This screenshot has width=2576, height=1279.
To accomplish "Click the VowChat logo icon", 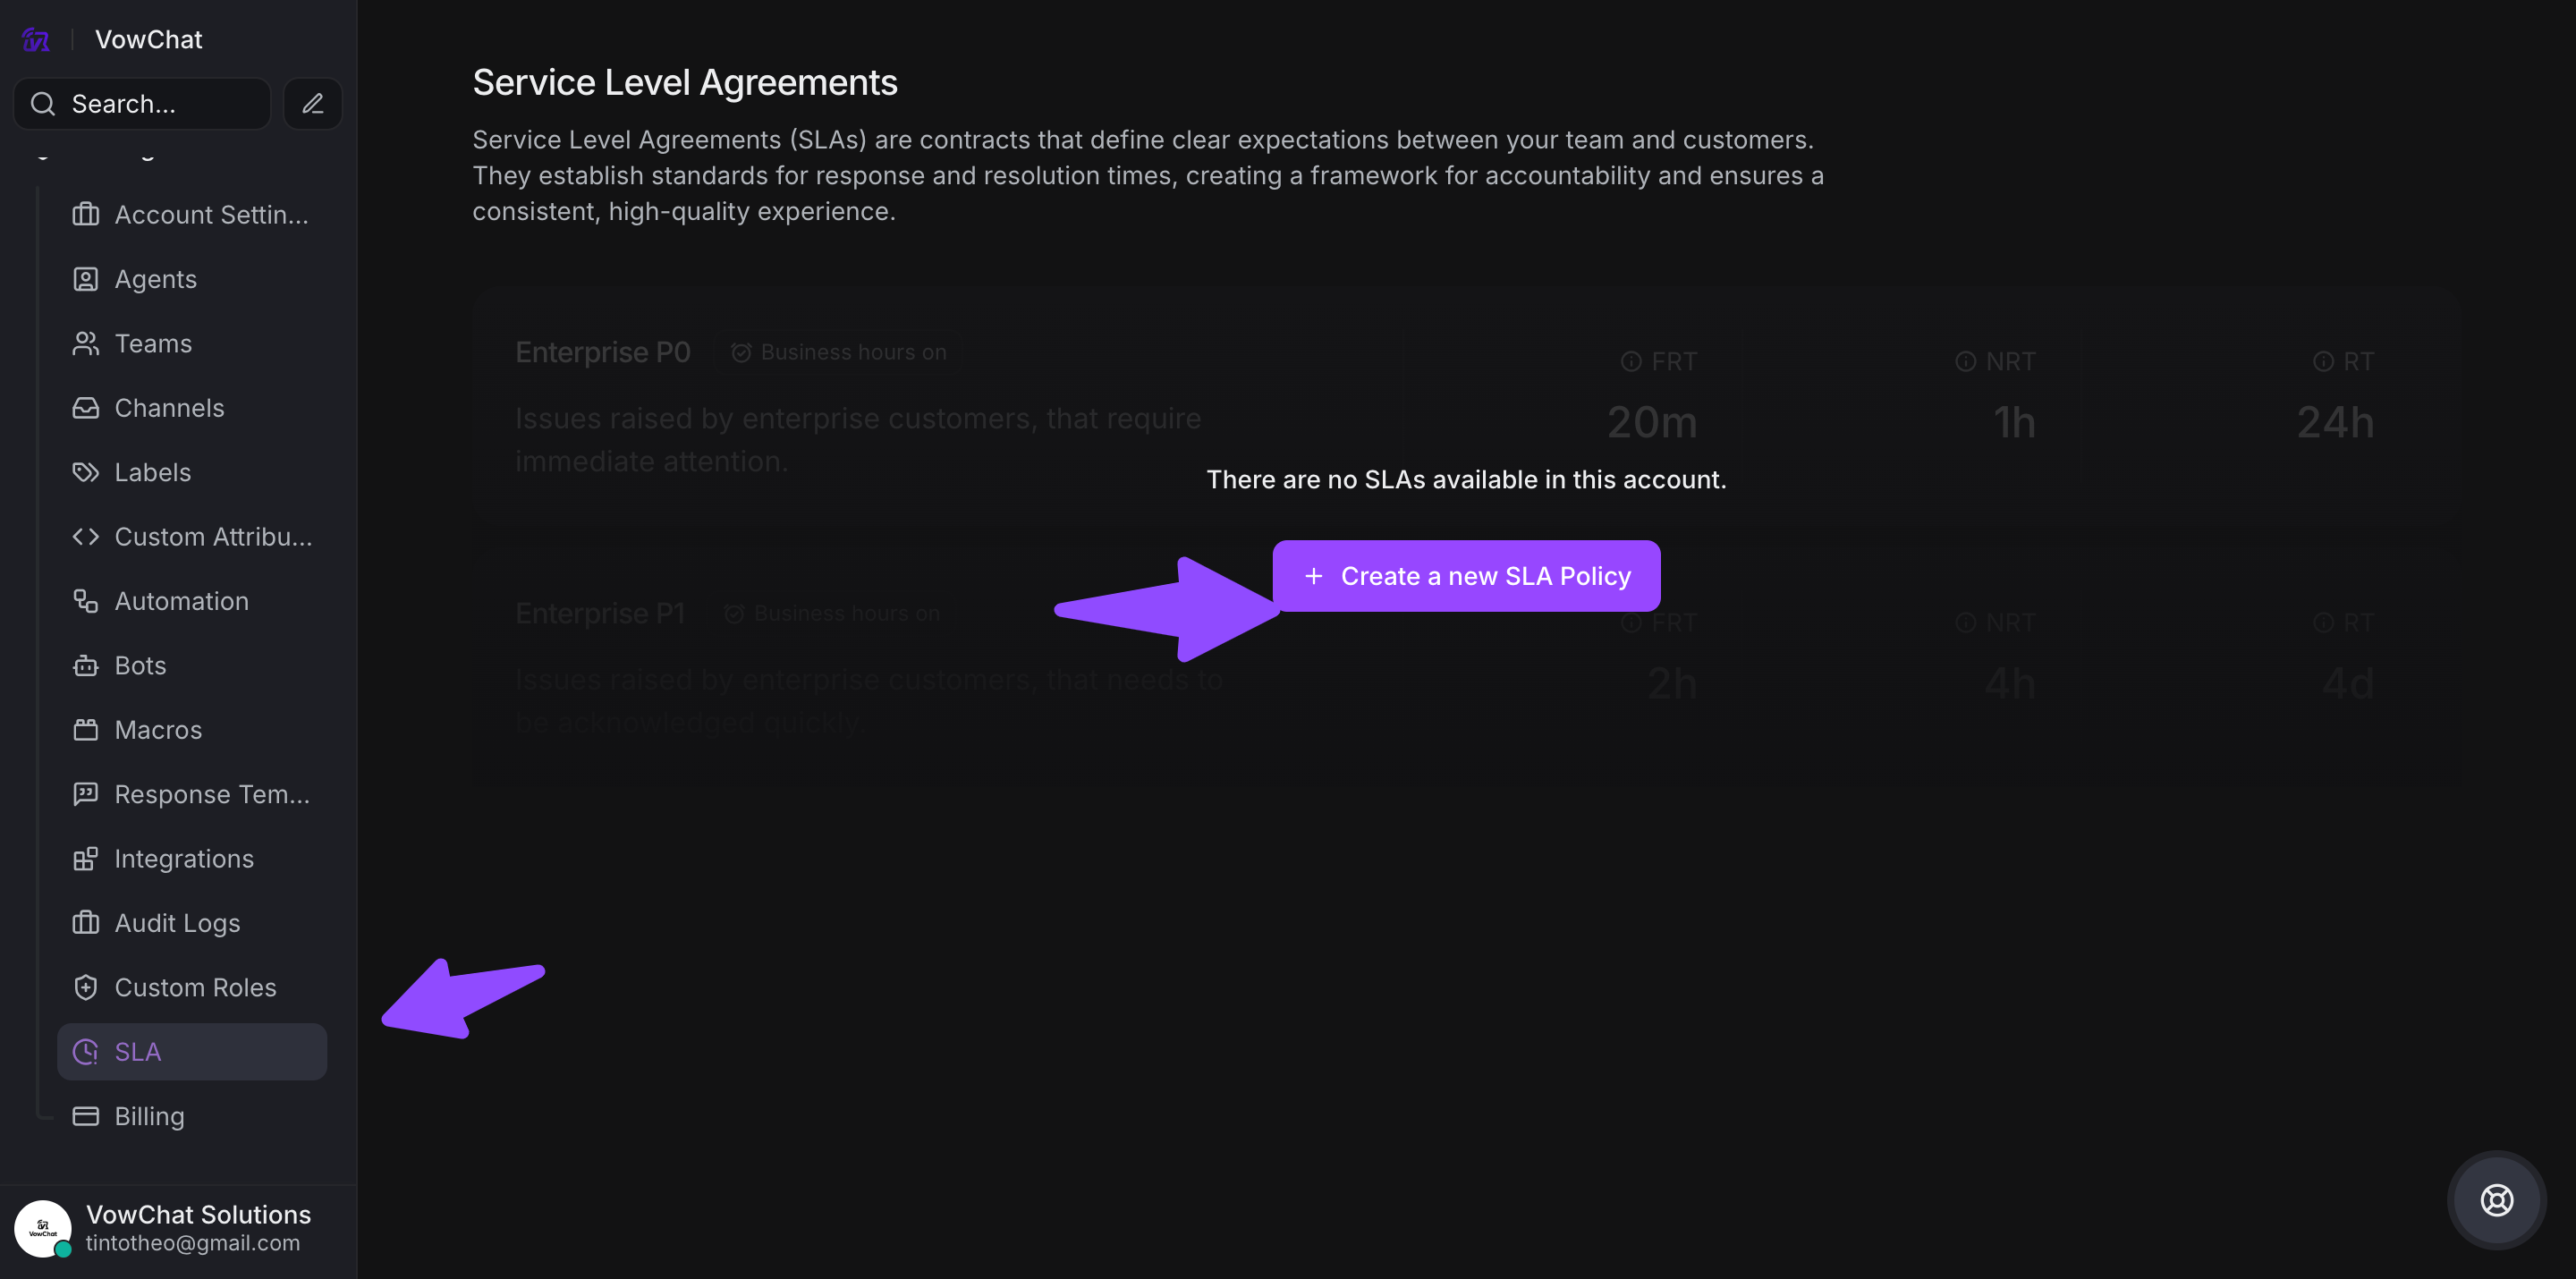I will pyautogui.click(x=36, y=40).
